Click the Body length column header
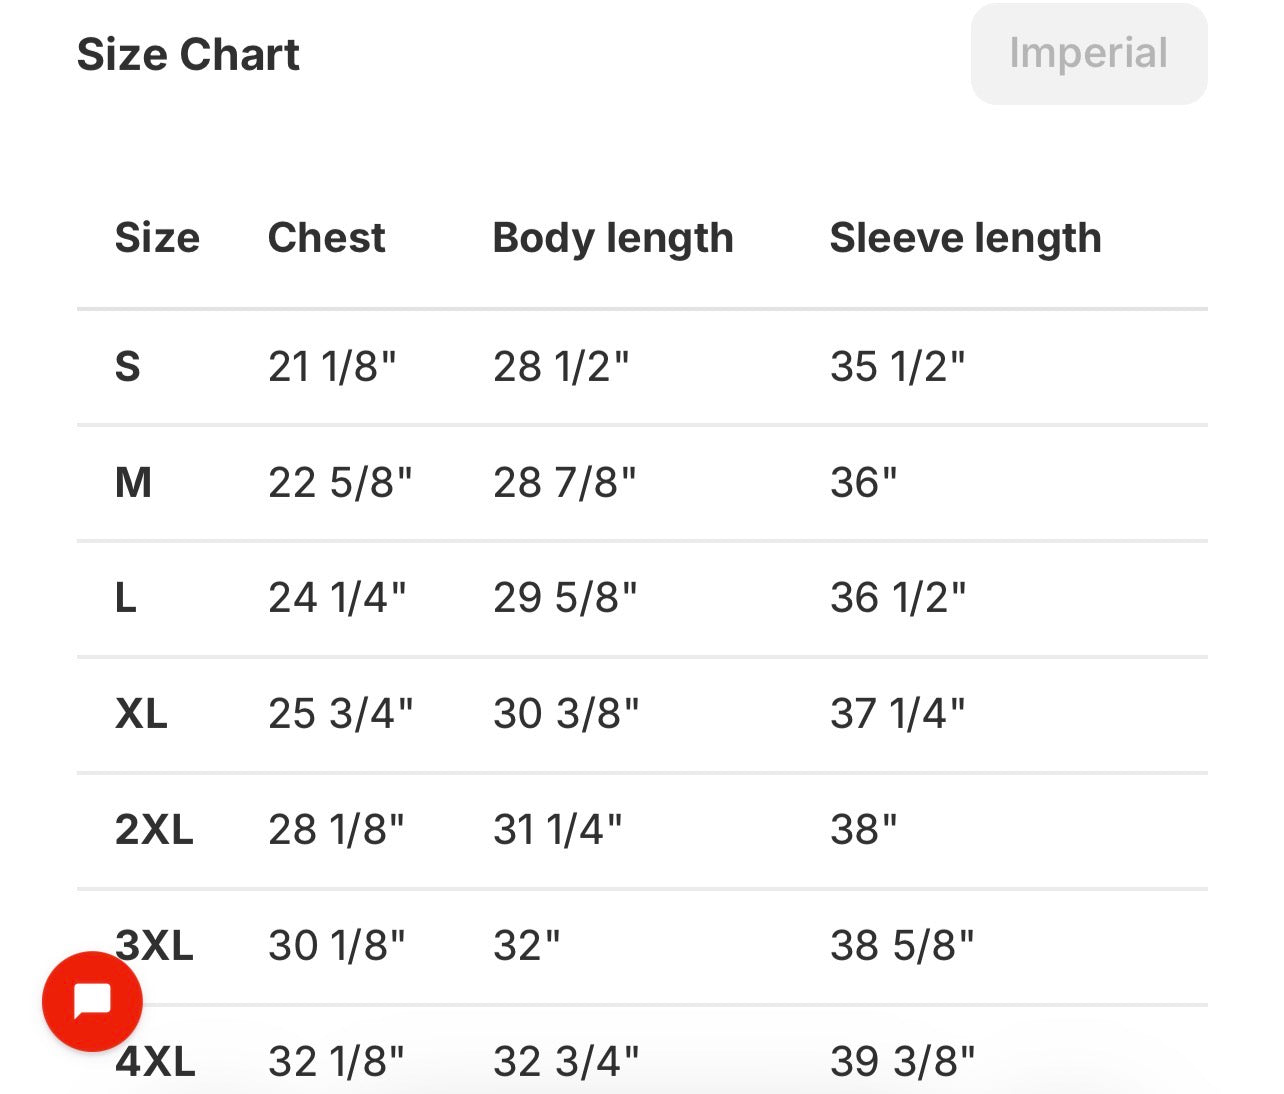 pyautogui.click(x=613, y=238)
